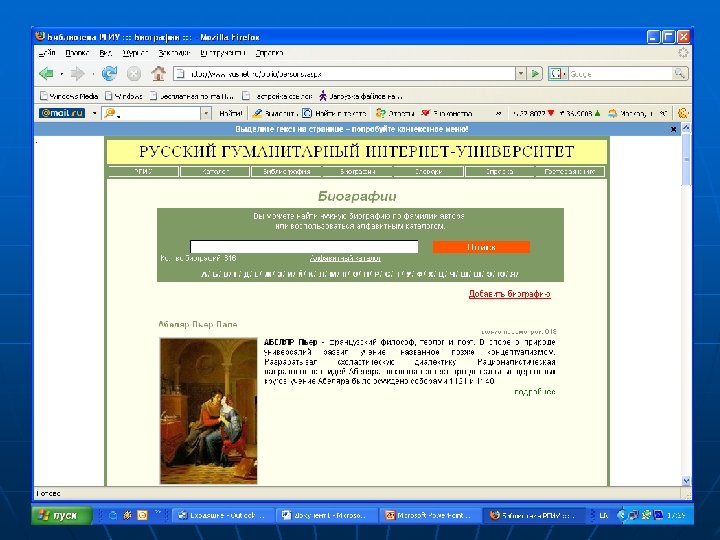Open the Windows 'пуск' Start button
The height and width of the screenshot is (540, 720).
62,515
